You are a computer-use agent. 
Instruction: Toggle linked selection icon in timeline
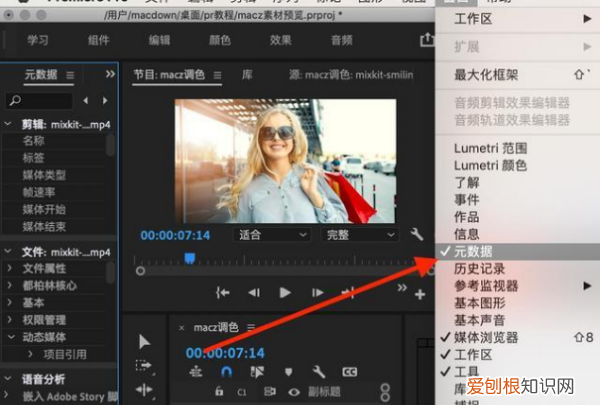pos(257,372)
